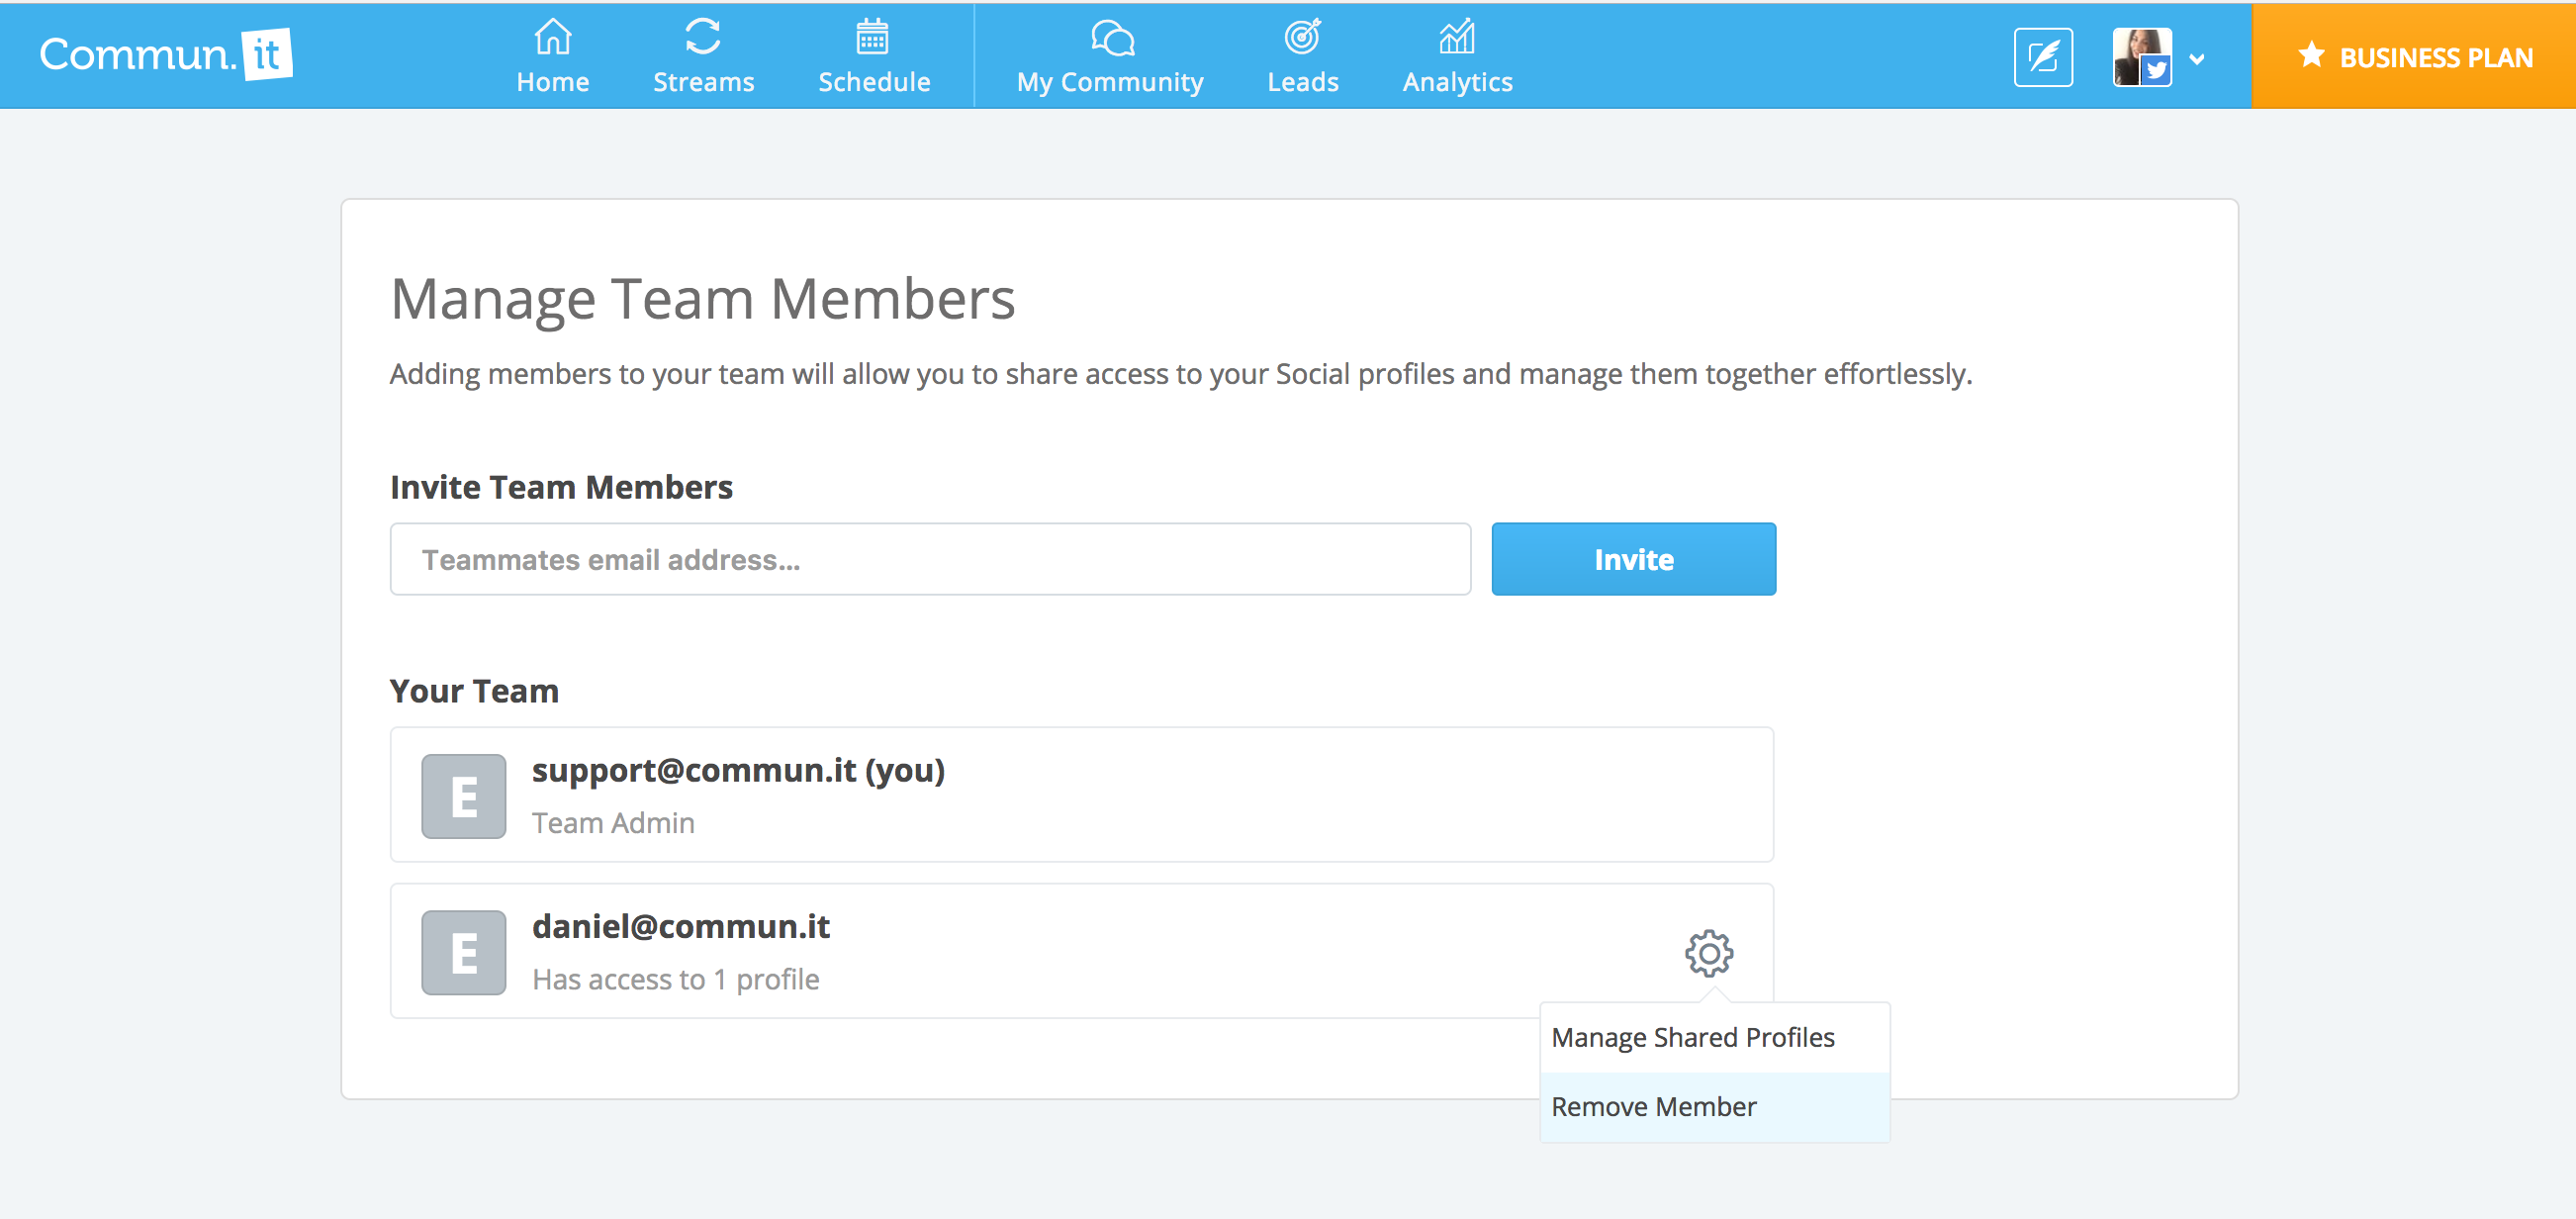Choose Remove Member from the menu
2576x1219 pixels.
[1715, 1107]
